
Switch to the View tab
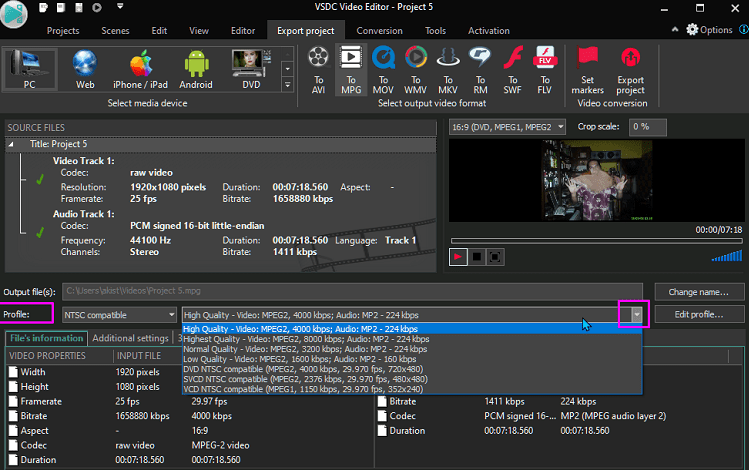coord(199,31)
